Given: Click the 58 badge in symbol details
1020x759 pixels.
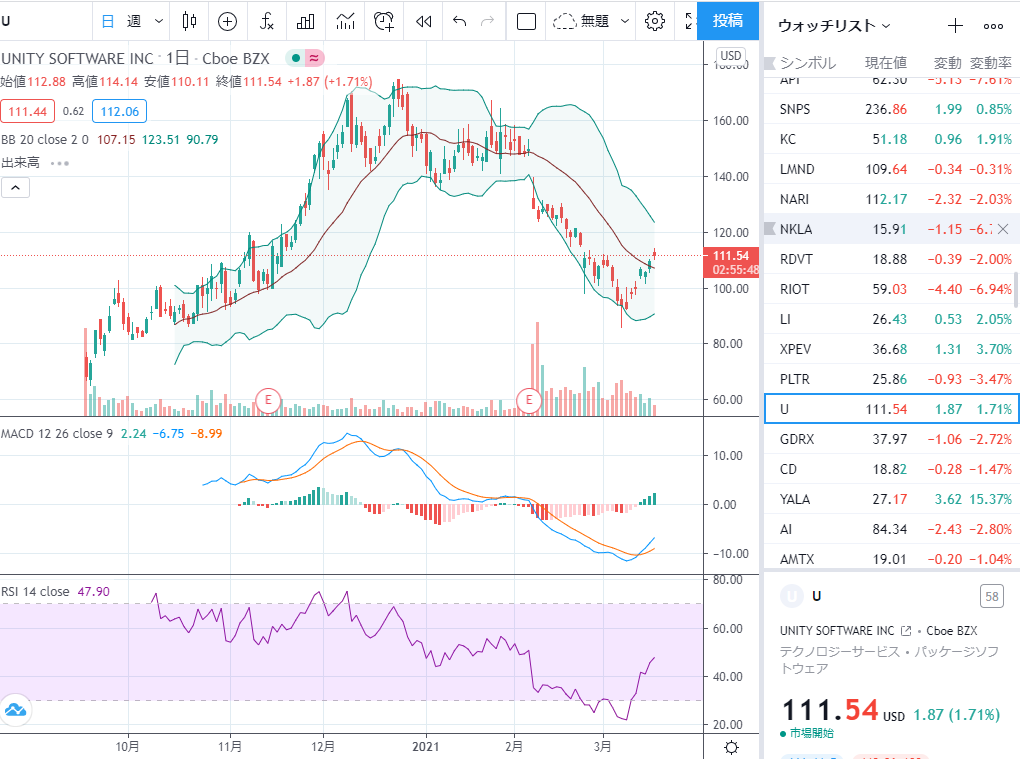Looking at the screenshot, I should [991, 596].
